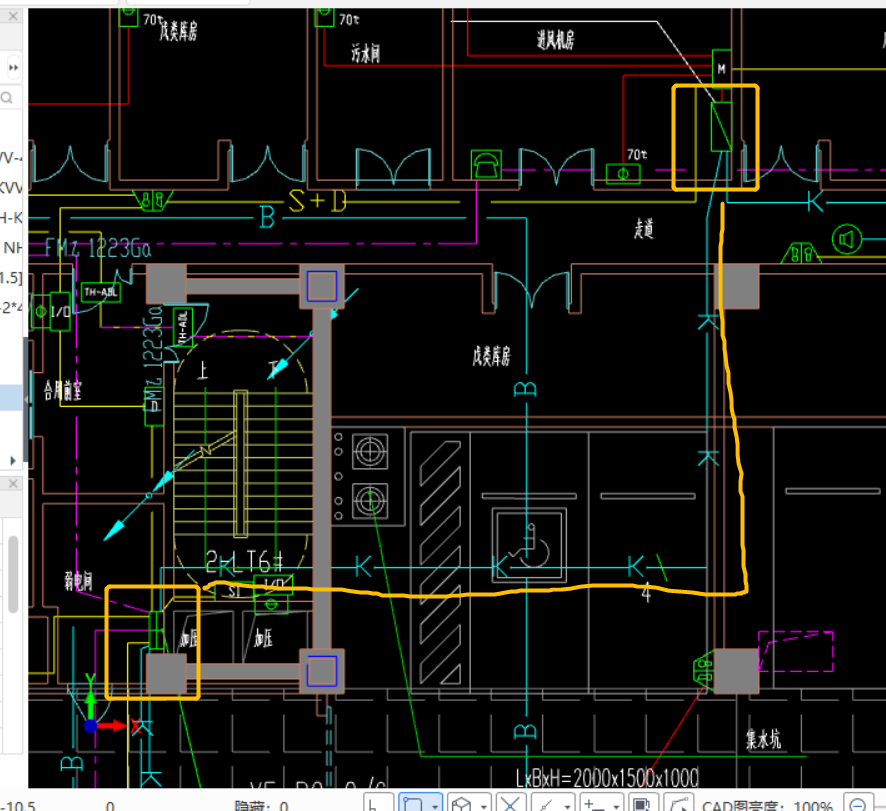
Task: Close the lower left side panel
Action: (x=12, y=484)
